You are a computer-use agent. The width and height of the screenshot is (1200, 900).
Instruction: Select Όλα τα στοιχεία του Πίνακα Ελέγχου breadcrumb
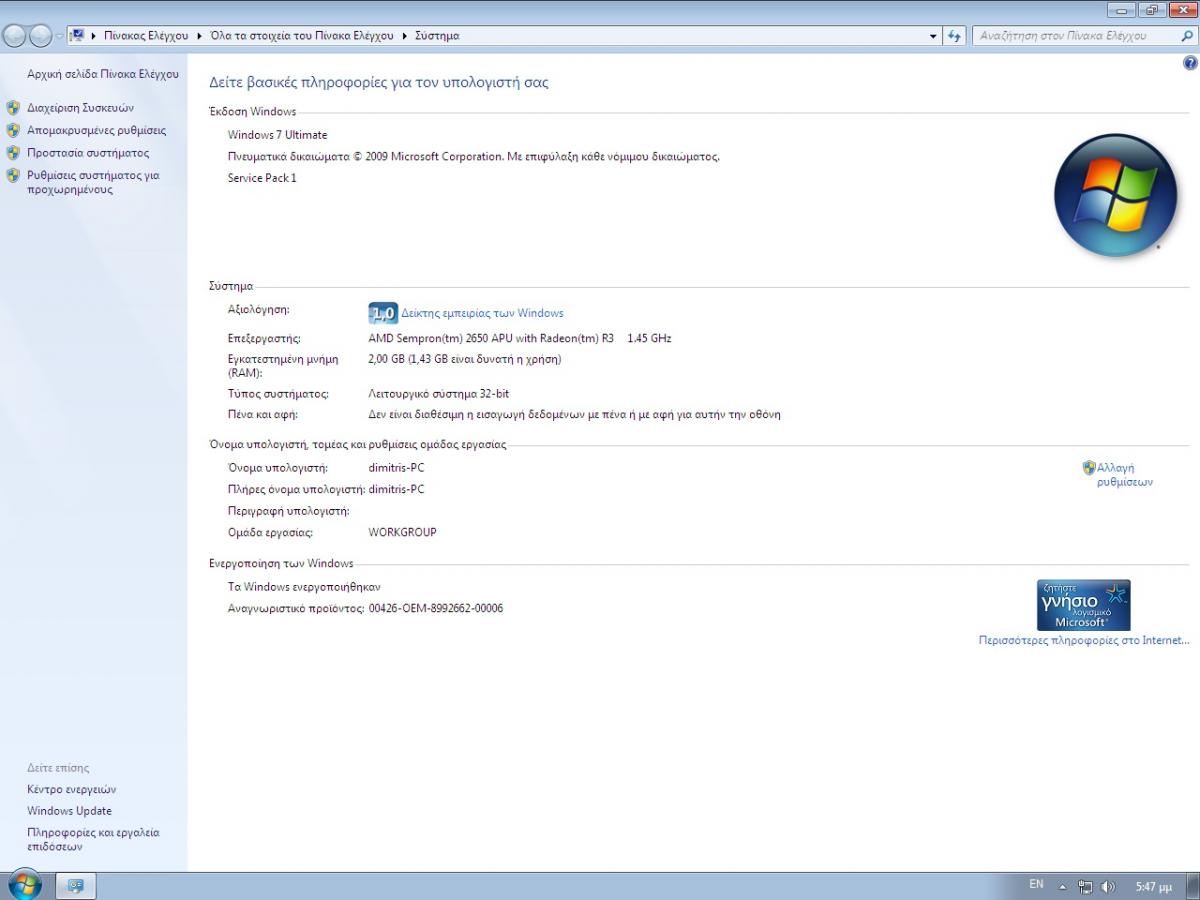point(301,36)
